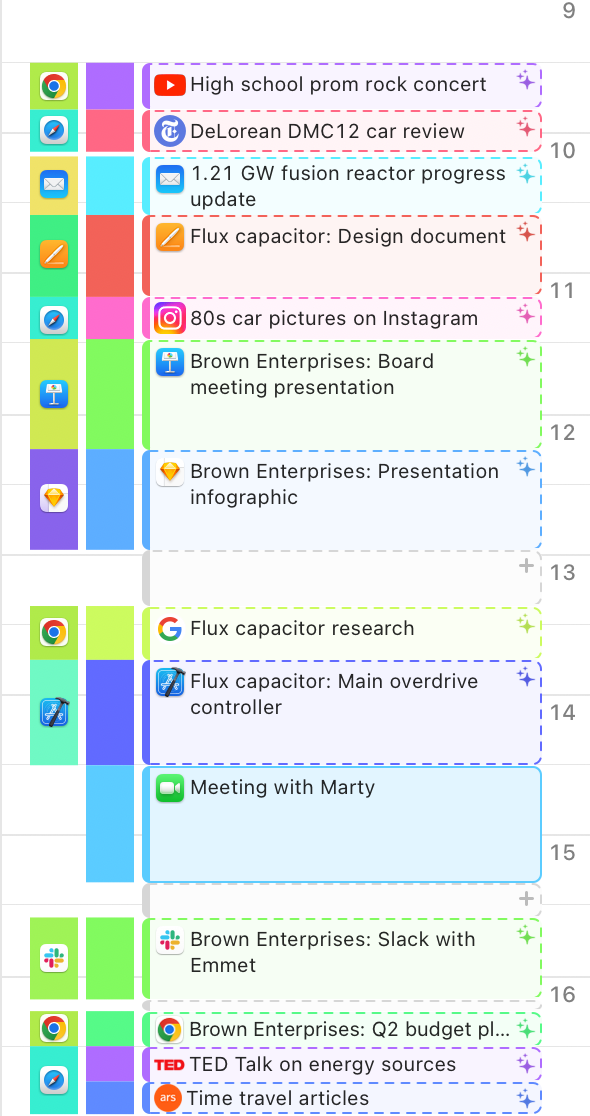Image resolution: width=590 pixels, height=1116 pixels.
Task: Click the pink color bar next to 80s car pictures
Action: click(x=110, y=317)
